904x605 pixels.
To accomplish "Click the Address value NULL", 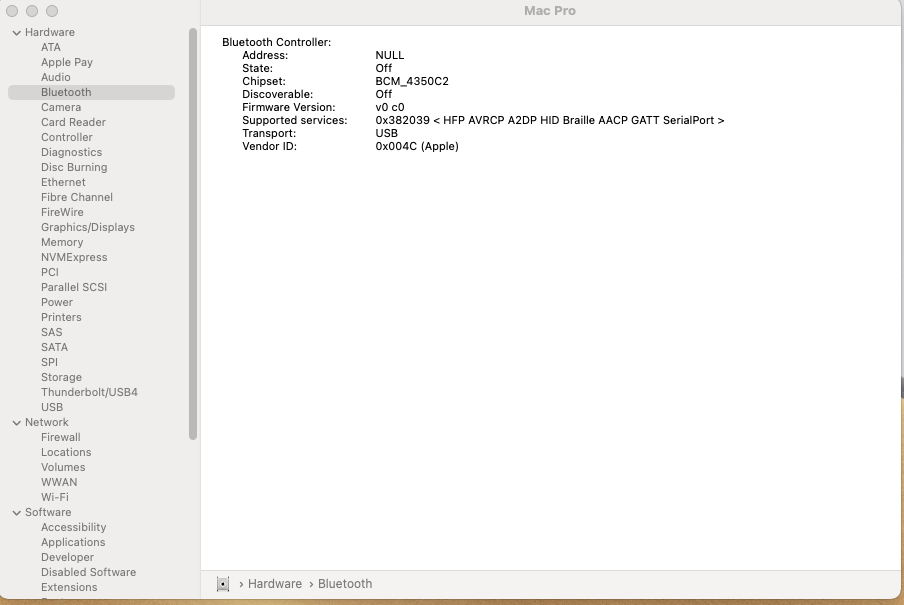I will pyautogui.click(x=390, y=55).
